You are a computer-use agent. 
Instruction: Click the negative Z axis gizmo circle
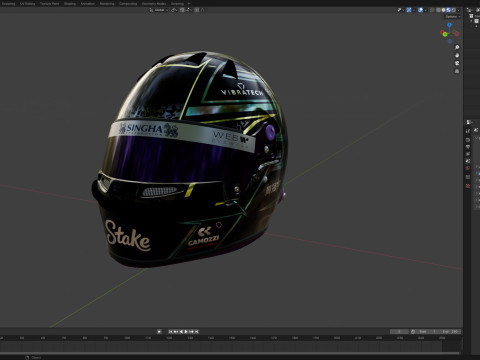(450, 41)
